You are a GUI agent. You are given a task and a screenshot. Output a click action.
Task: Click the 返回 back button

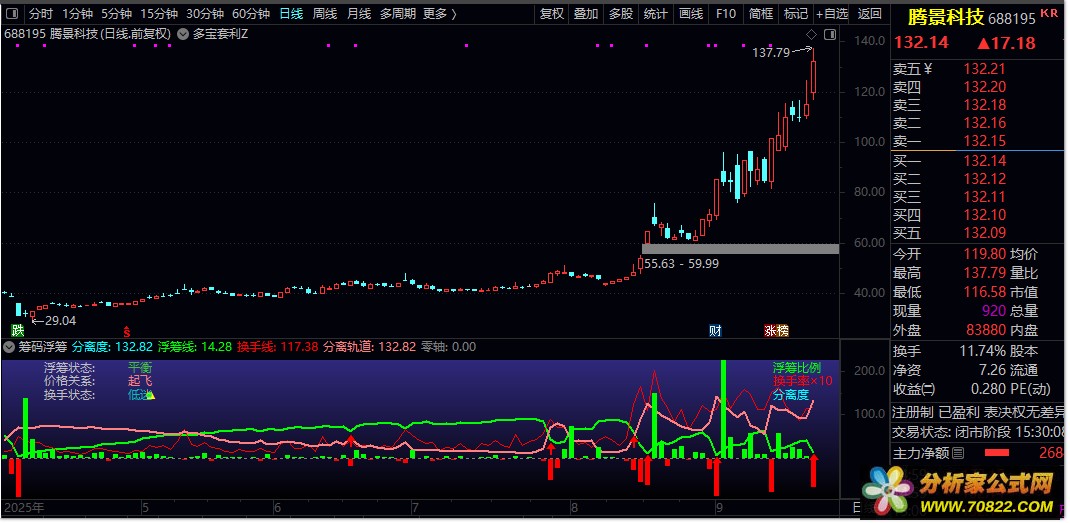coord(869,14)
